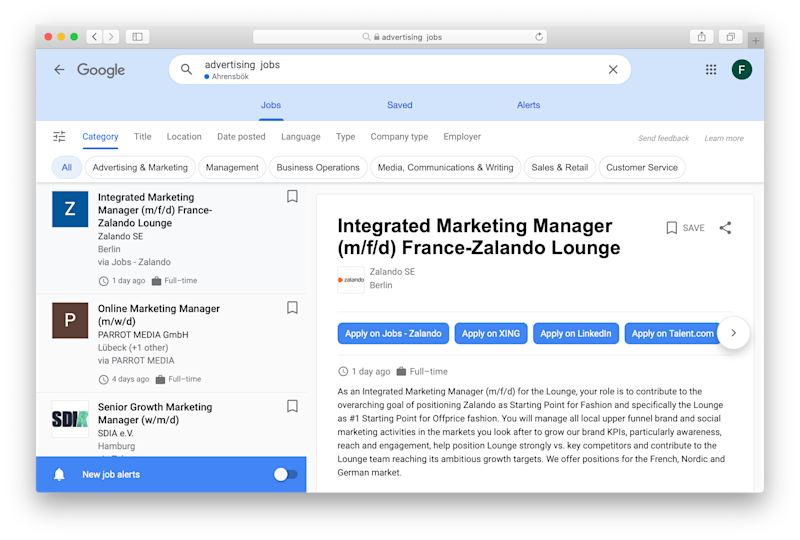The height and width of the screenshot is (540, 800).
Task: Show more apply options with arrow
Action: (x=733, y=333)
